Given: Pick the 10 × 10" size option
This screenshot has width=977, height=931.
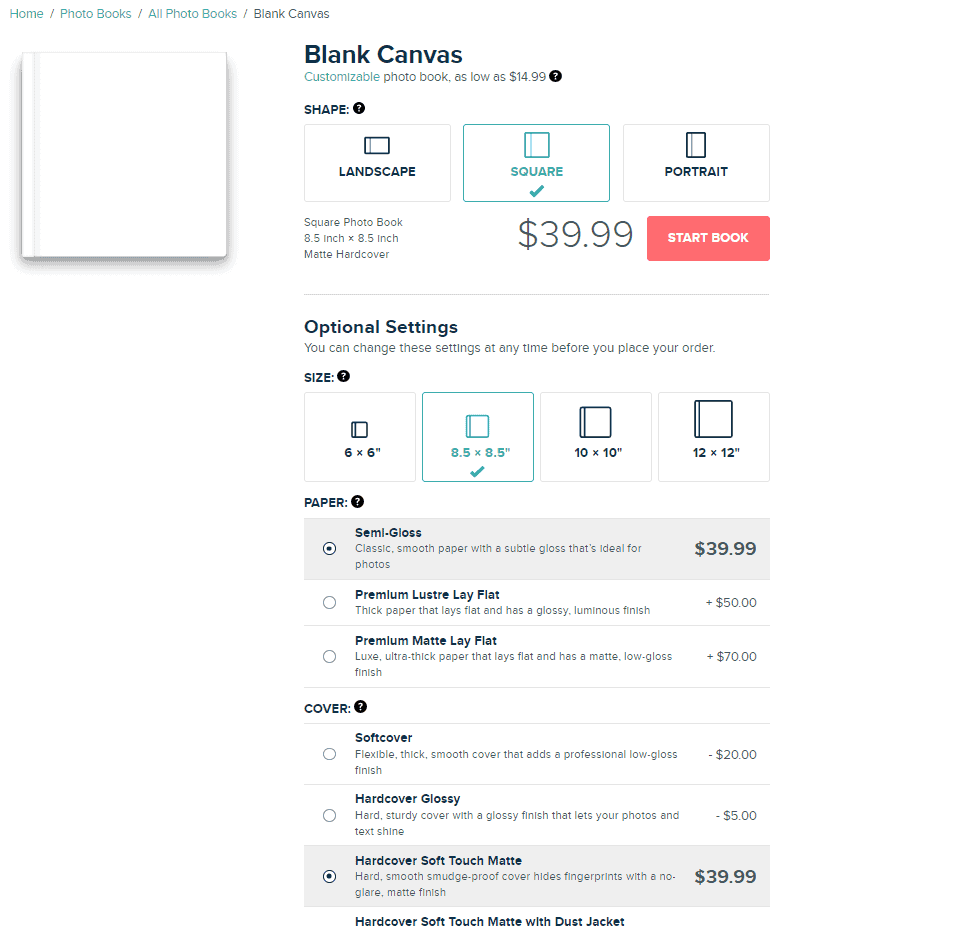Looking at the screenshot, I should [596, 437].
